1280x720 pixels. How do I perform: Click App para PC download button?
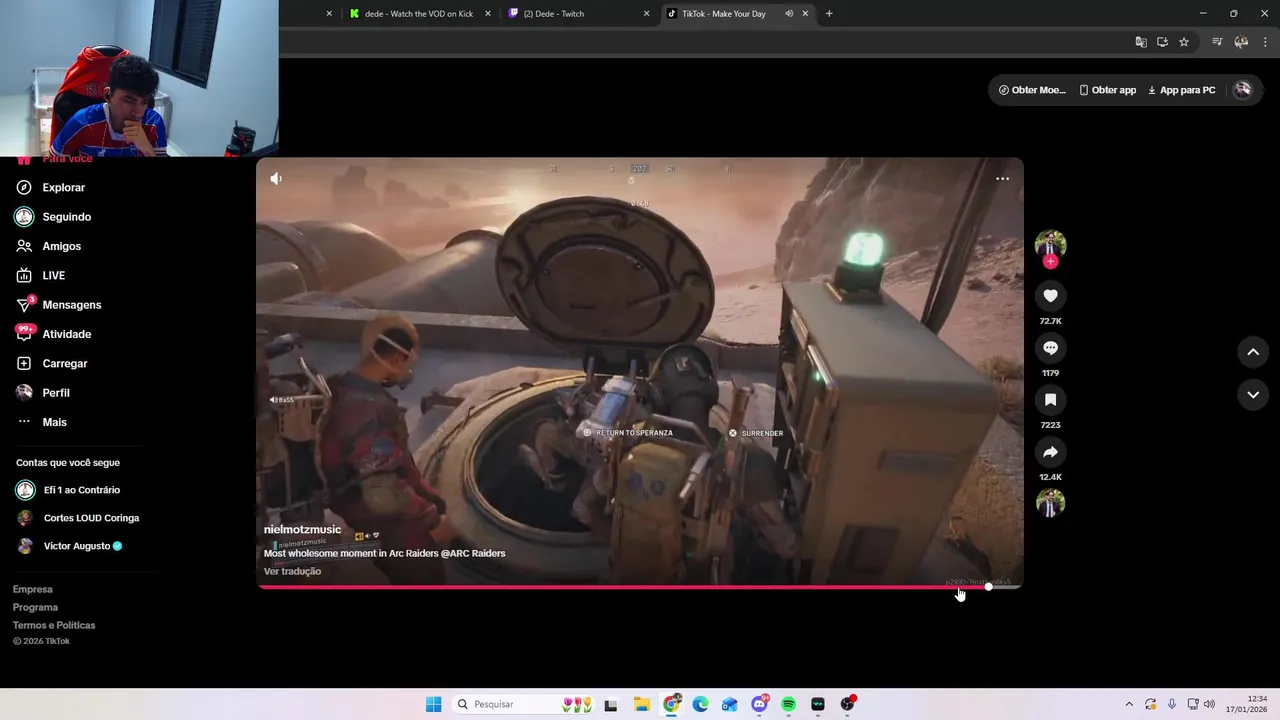tap(1181, 90)
